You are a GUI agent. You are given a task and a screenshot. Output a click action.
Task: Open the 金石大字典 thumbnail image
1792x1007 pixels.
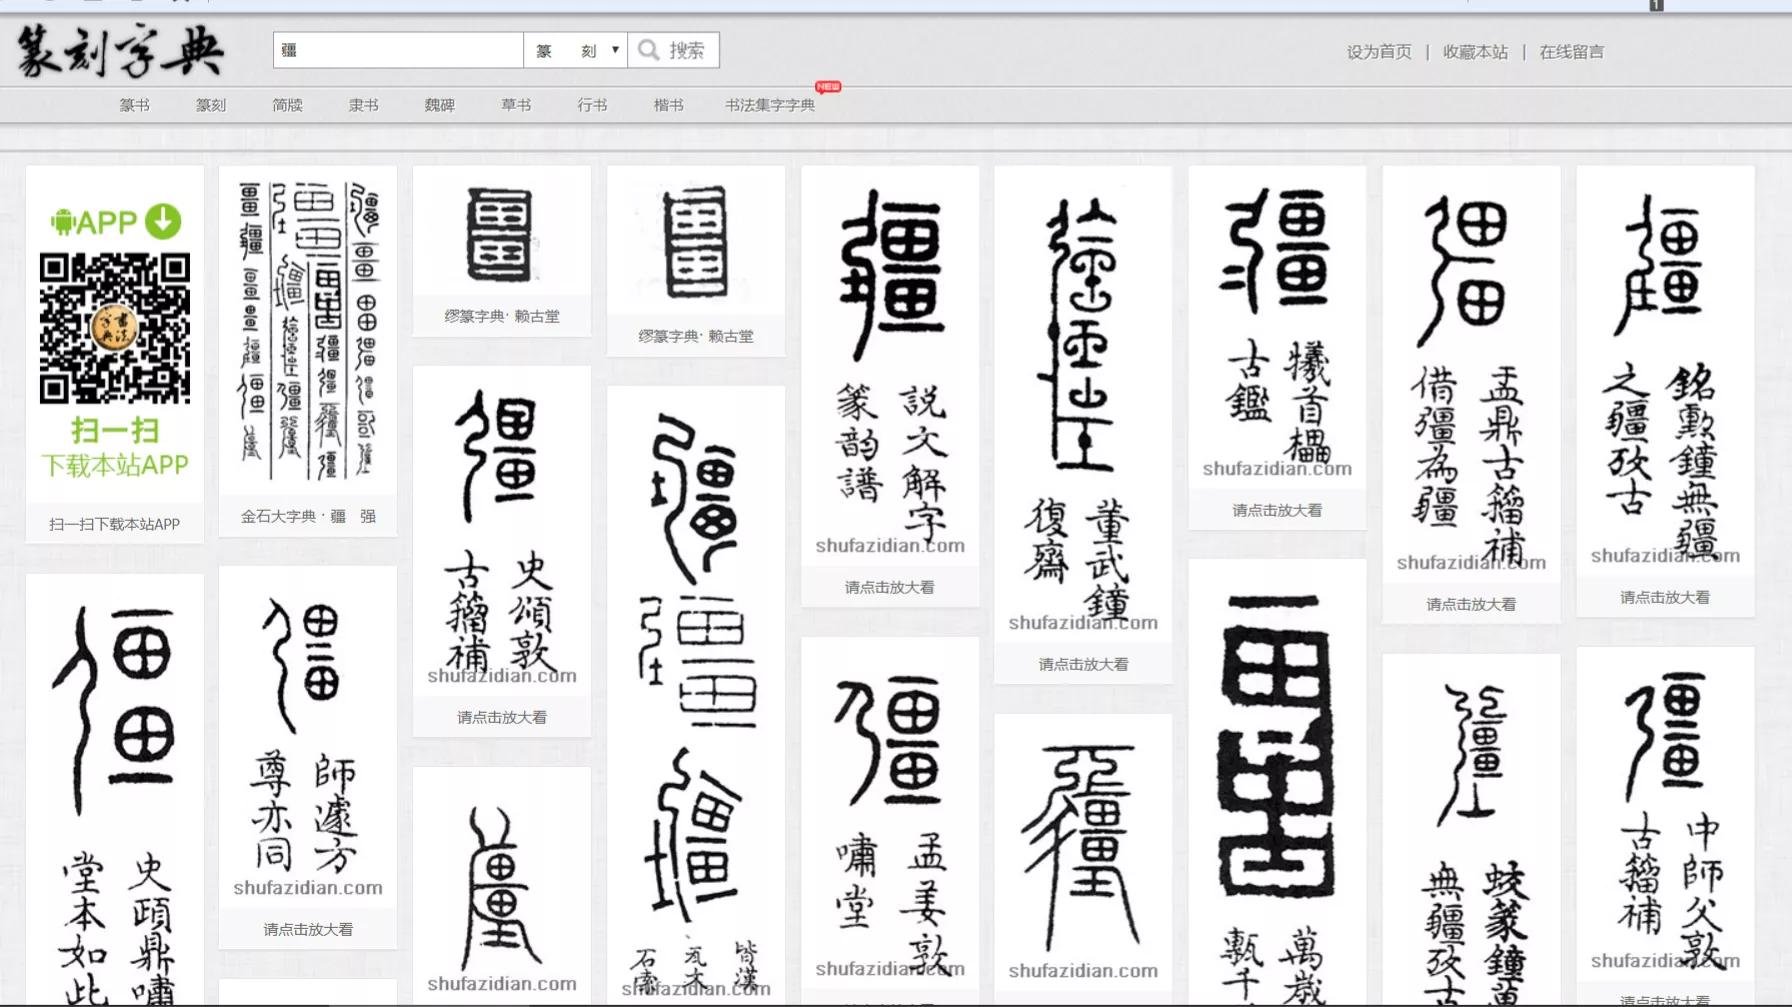(x=308, y=330)
